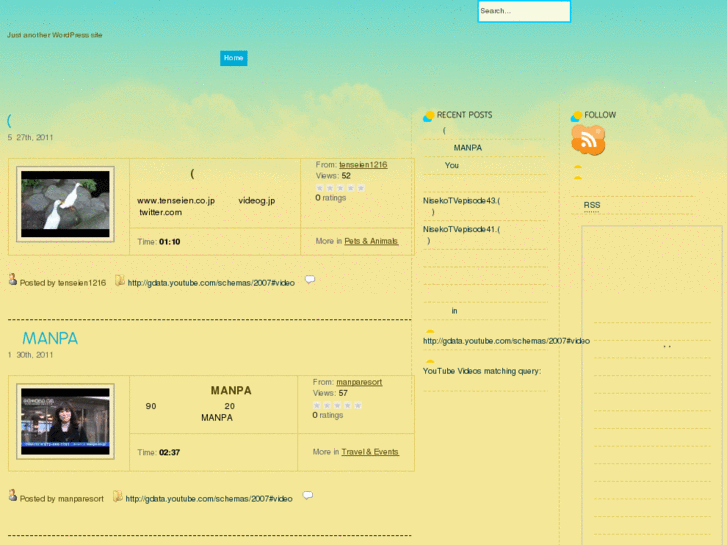Open the You entry in Recent Posts
This screenshot has width=727, height=545.
[x=452, y=166]
